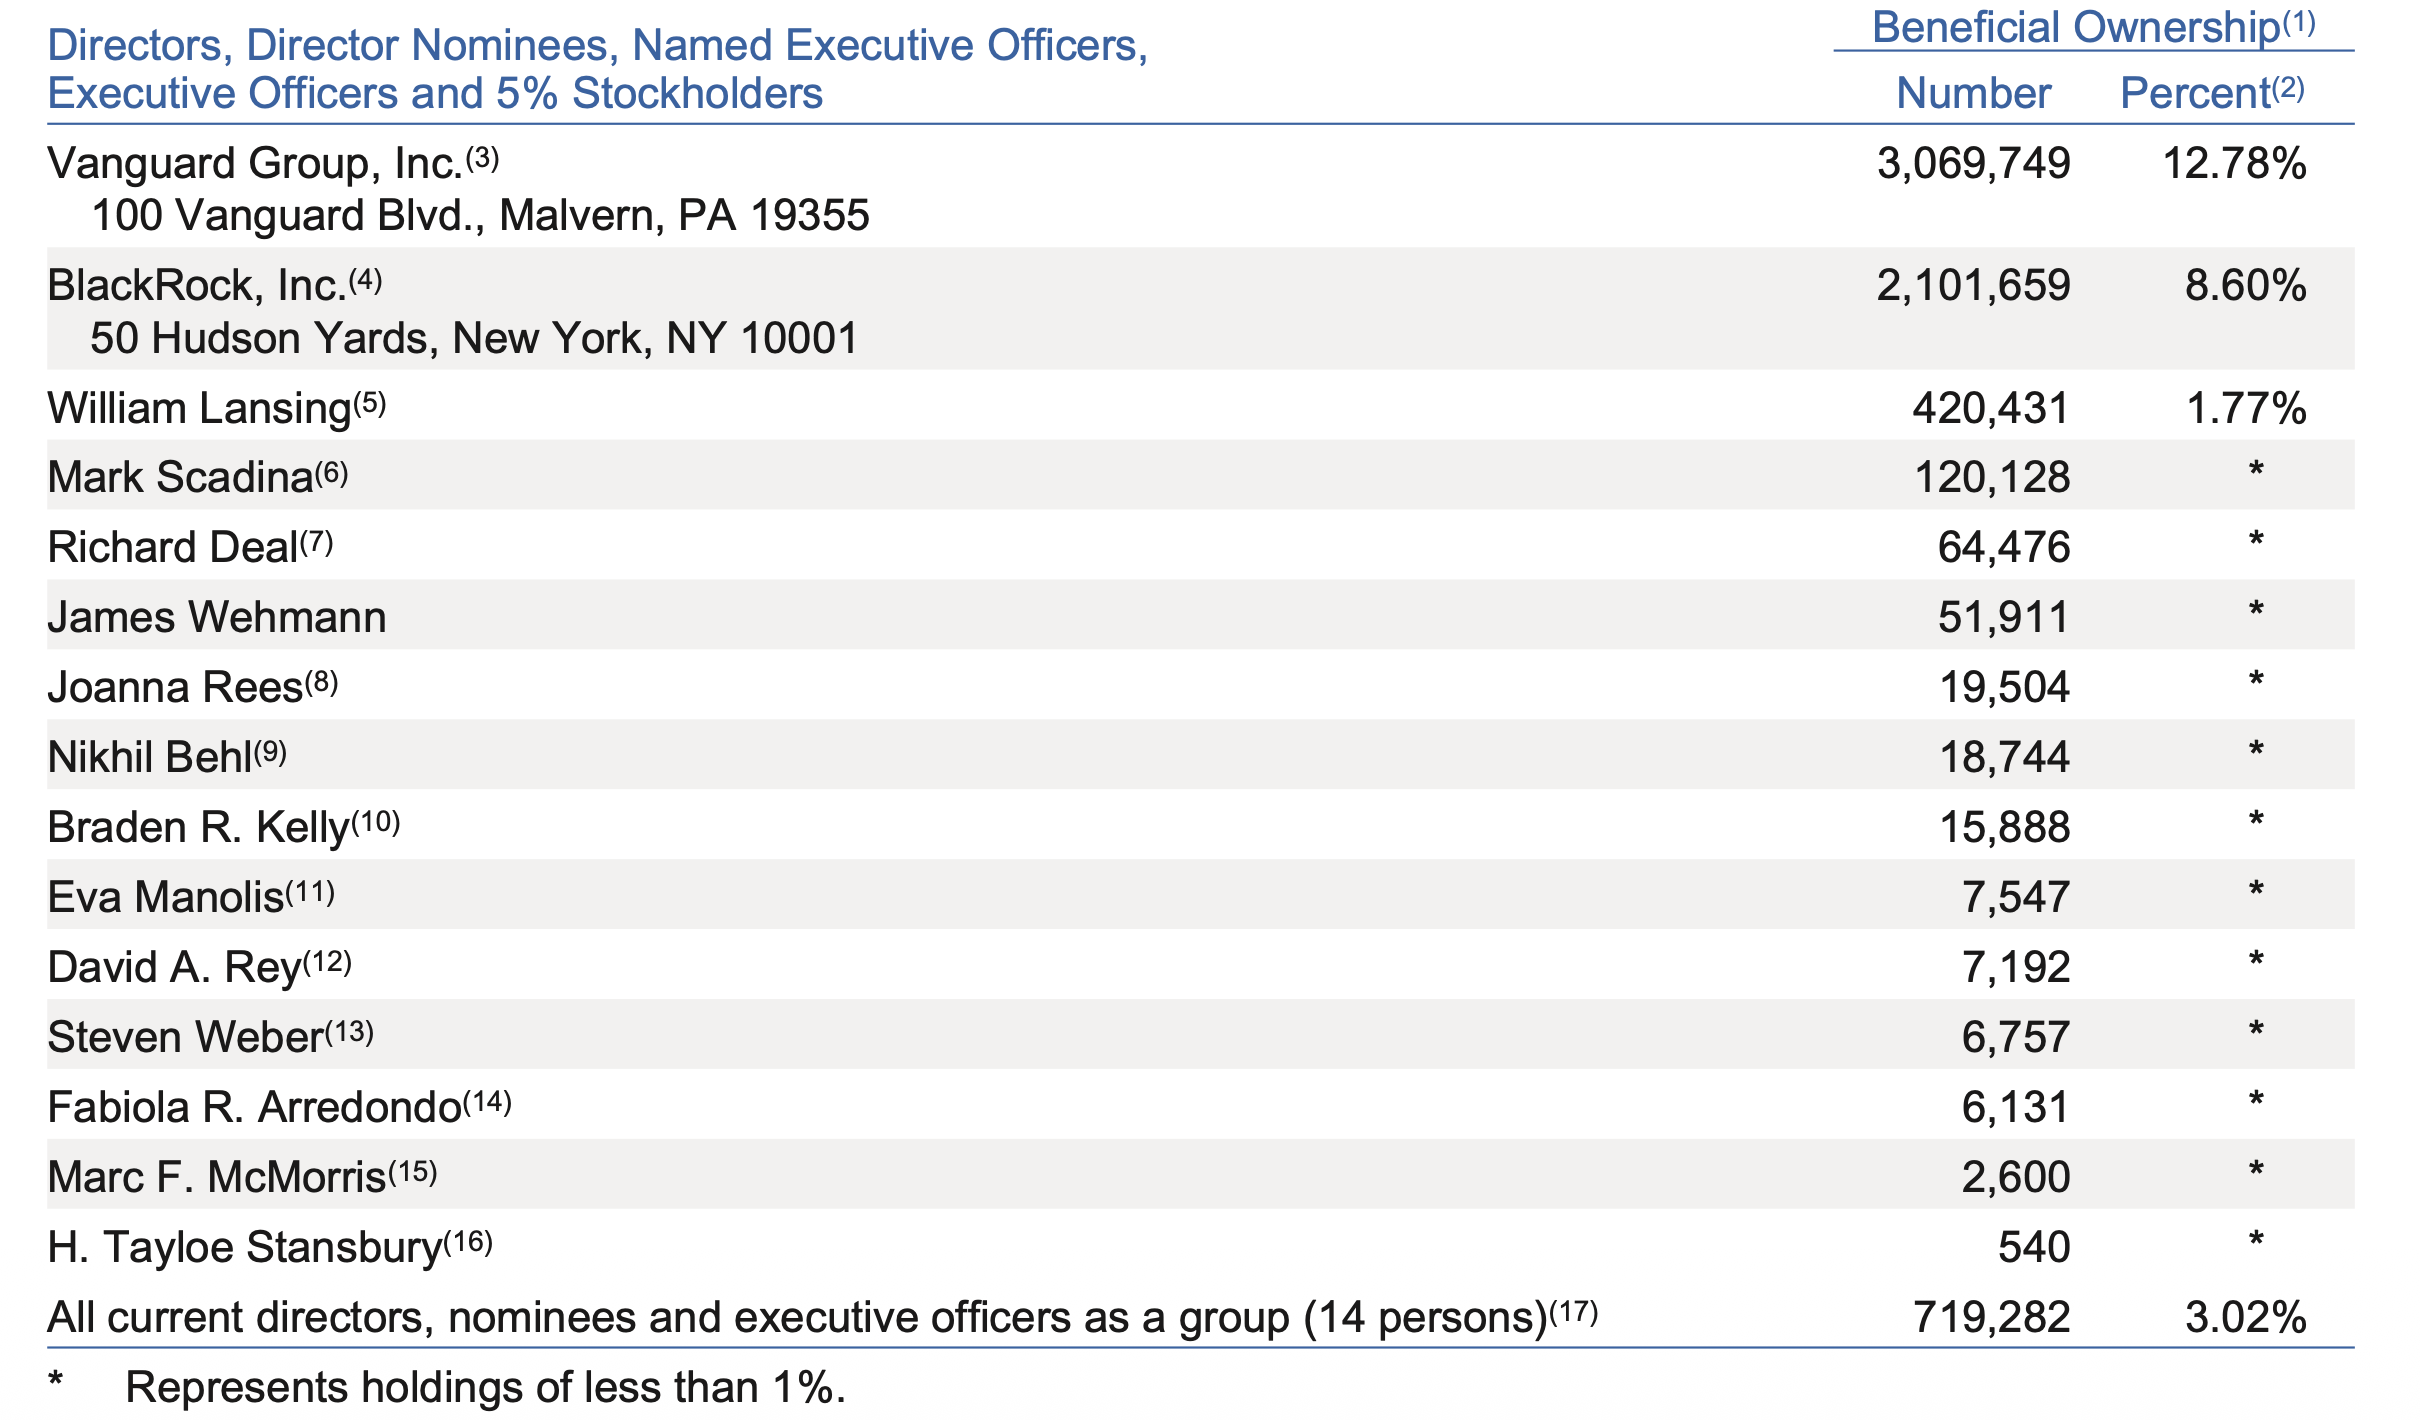Click Marc F. McMorris's 2,600 shares

click(2016, 1177)
